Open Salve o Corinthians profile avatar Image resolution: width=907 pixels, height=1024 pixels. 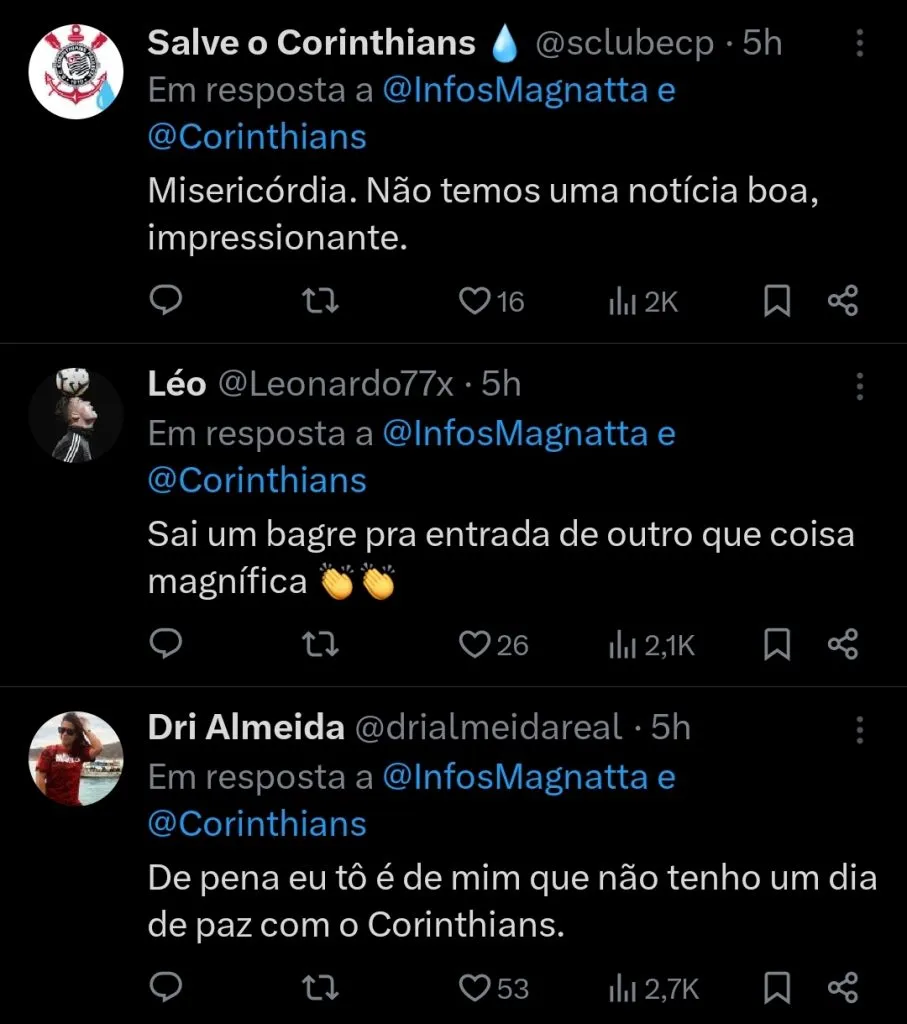click(x=75, y=72)
